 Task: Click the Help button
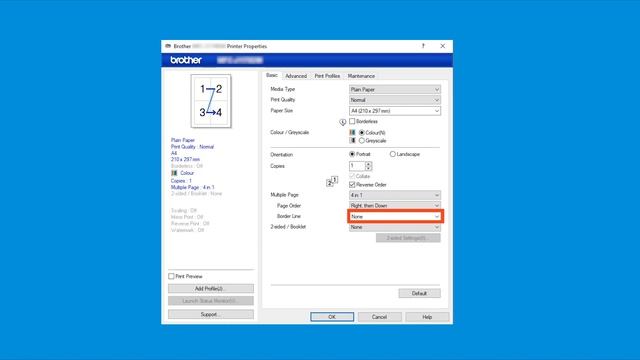(x=427, y=317)
